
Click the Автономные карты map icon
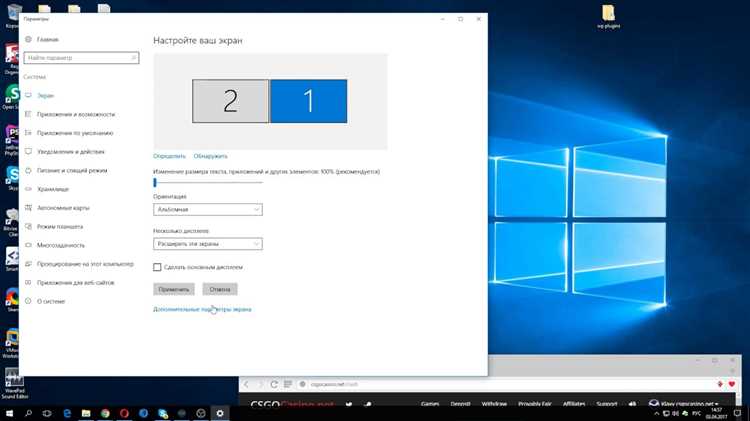28,208
